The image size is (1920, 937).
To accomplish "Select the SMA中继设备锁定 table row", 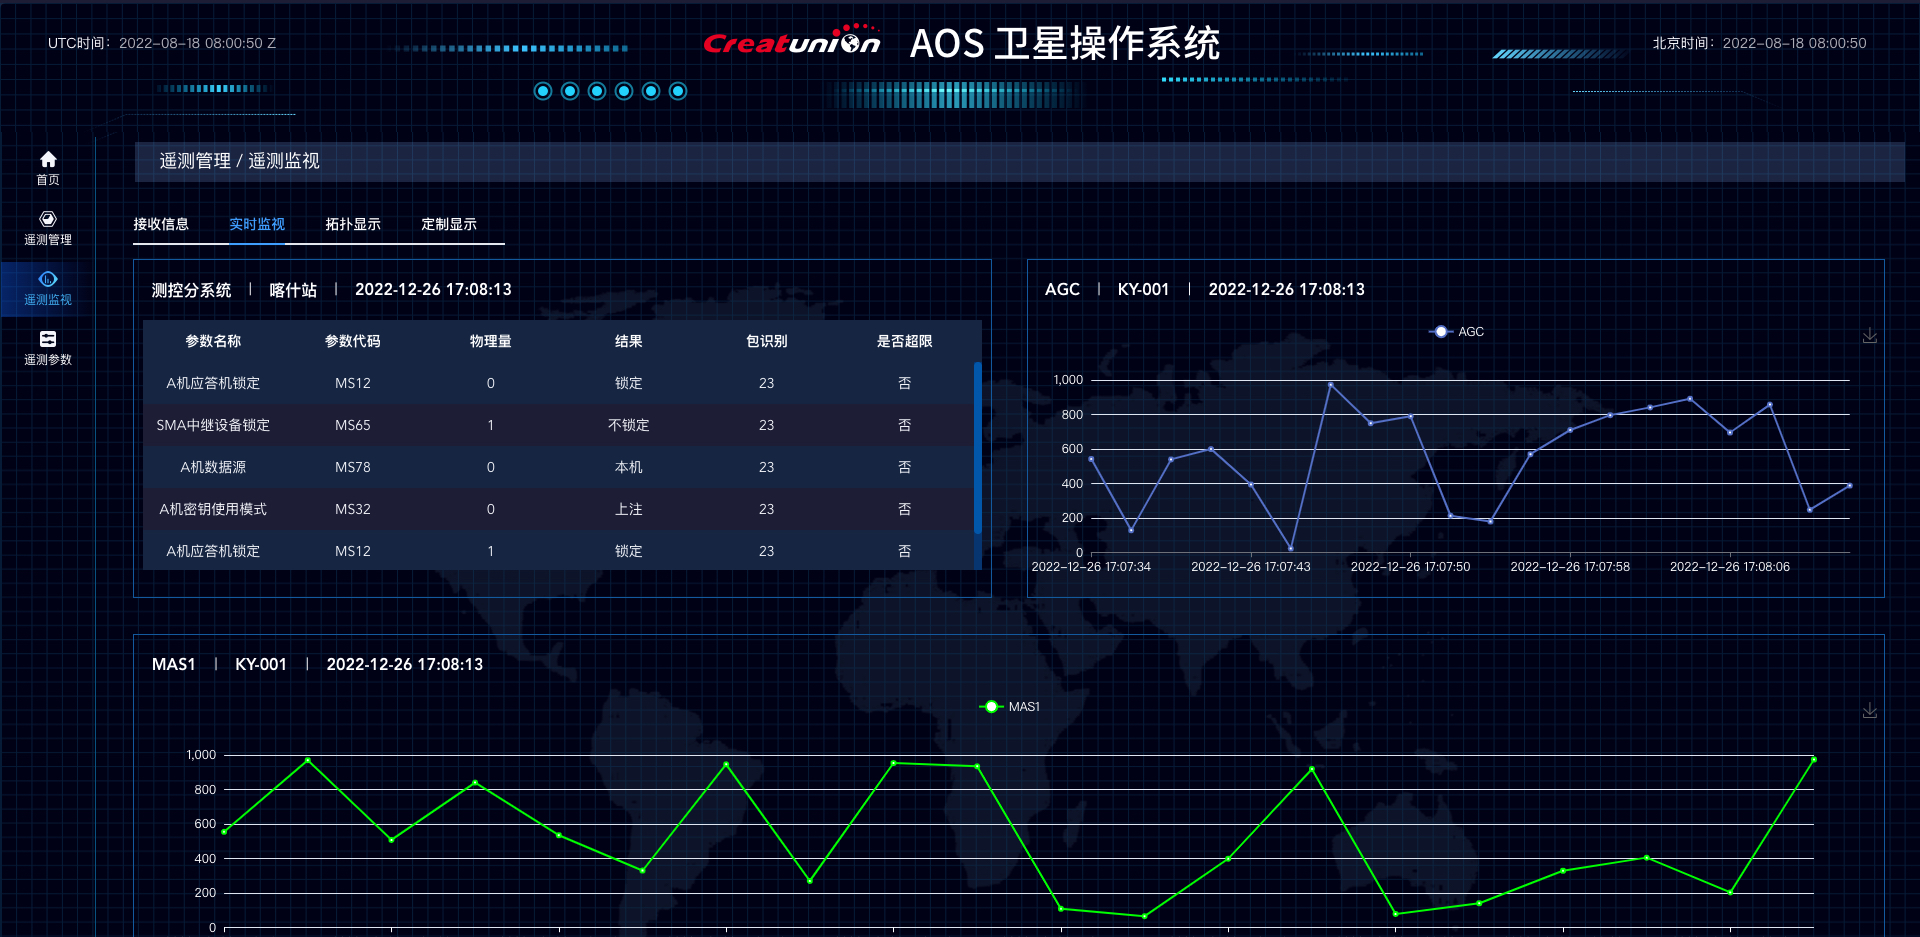I will 560,425.
